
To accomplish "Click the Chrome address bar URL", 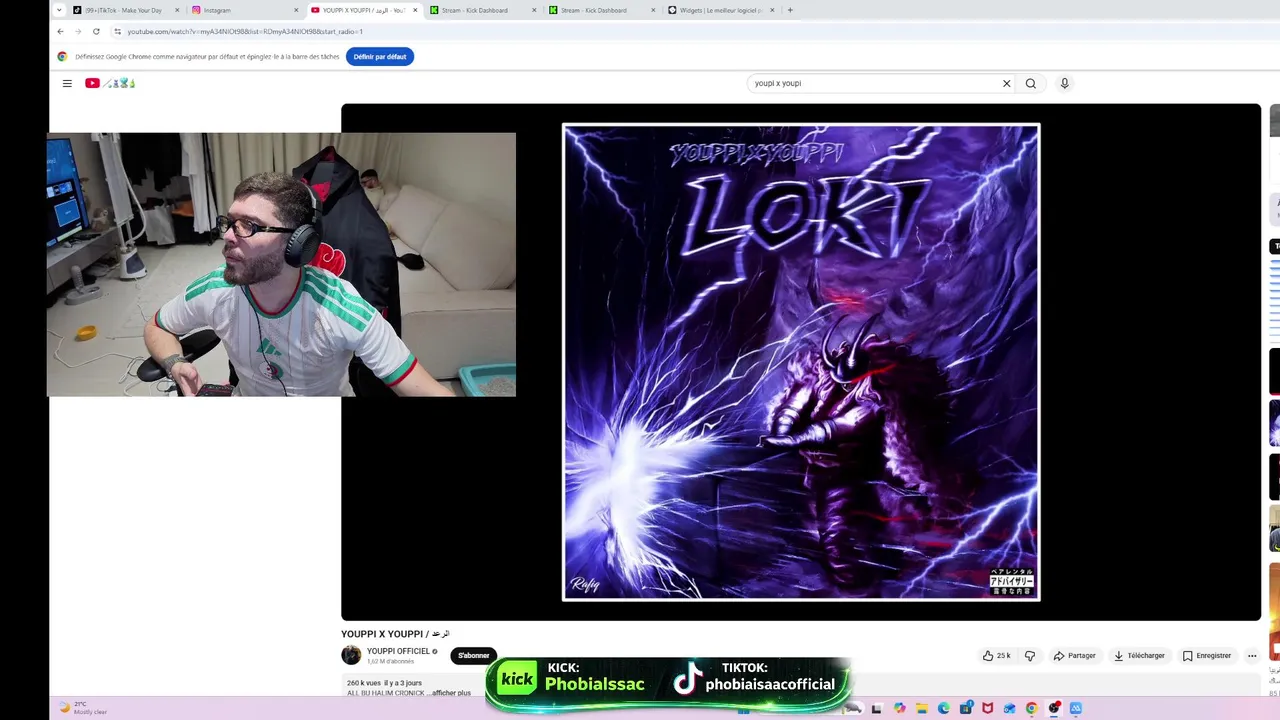I will (245, 31).
